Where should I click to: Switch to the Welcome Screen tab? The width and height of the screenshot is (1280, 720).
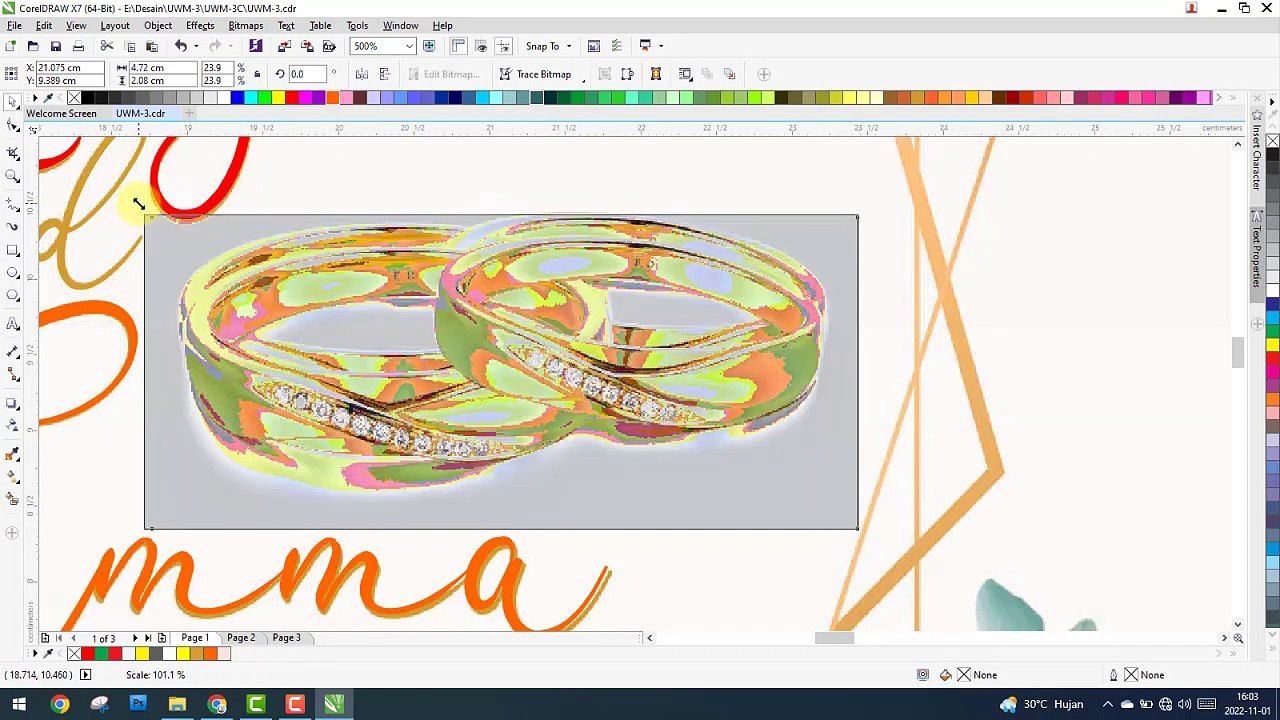[x=62, y=114]
